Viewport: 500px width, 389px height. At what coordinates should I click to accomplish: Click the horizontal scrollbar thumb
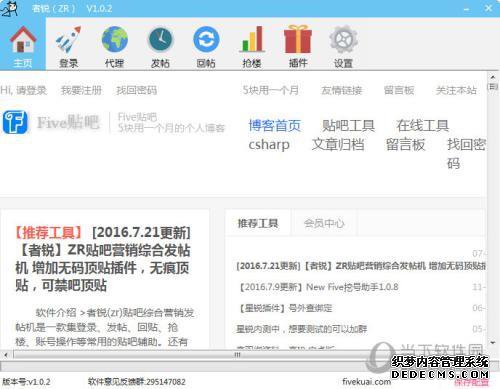click(237, 355)
